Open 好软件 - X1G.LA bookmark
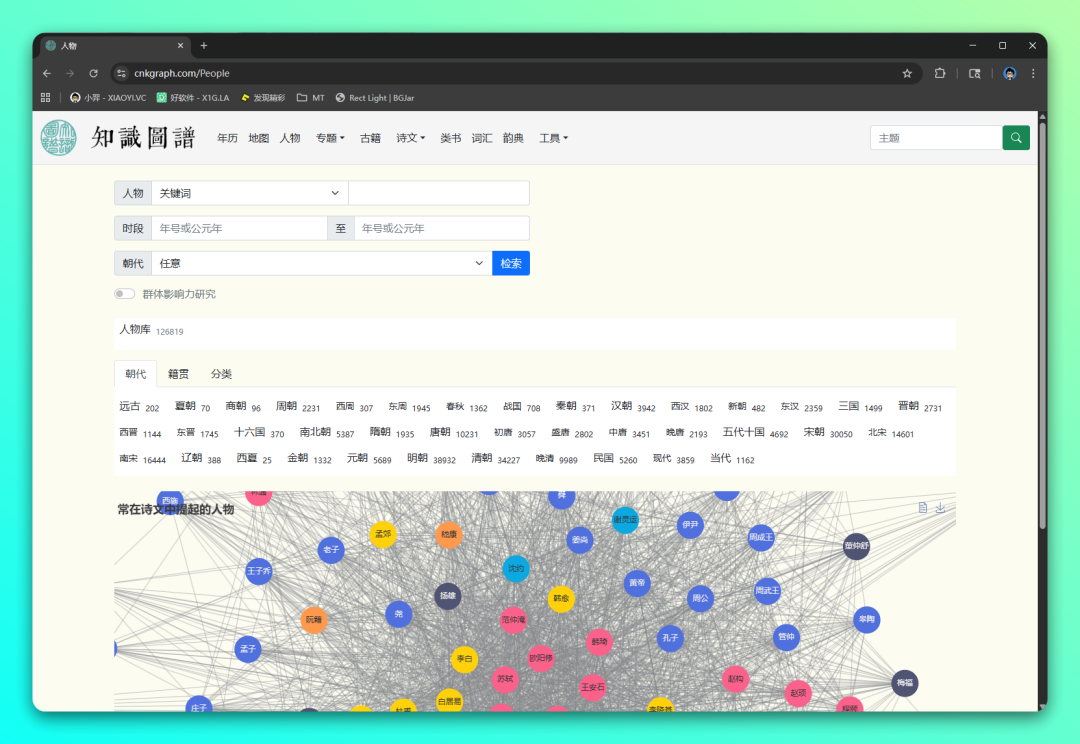This screenshot has height=744, width=1080. point(193,98)
